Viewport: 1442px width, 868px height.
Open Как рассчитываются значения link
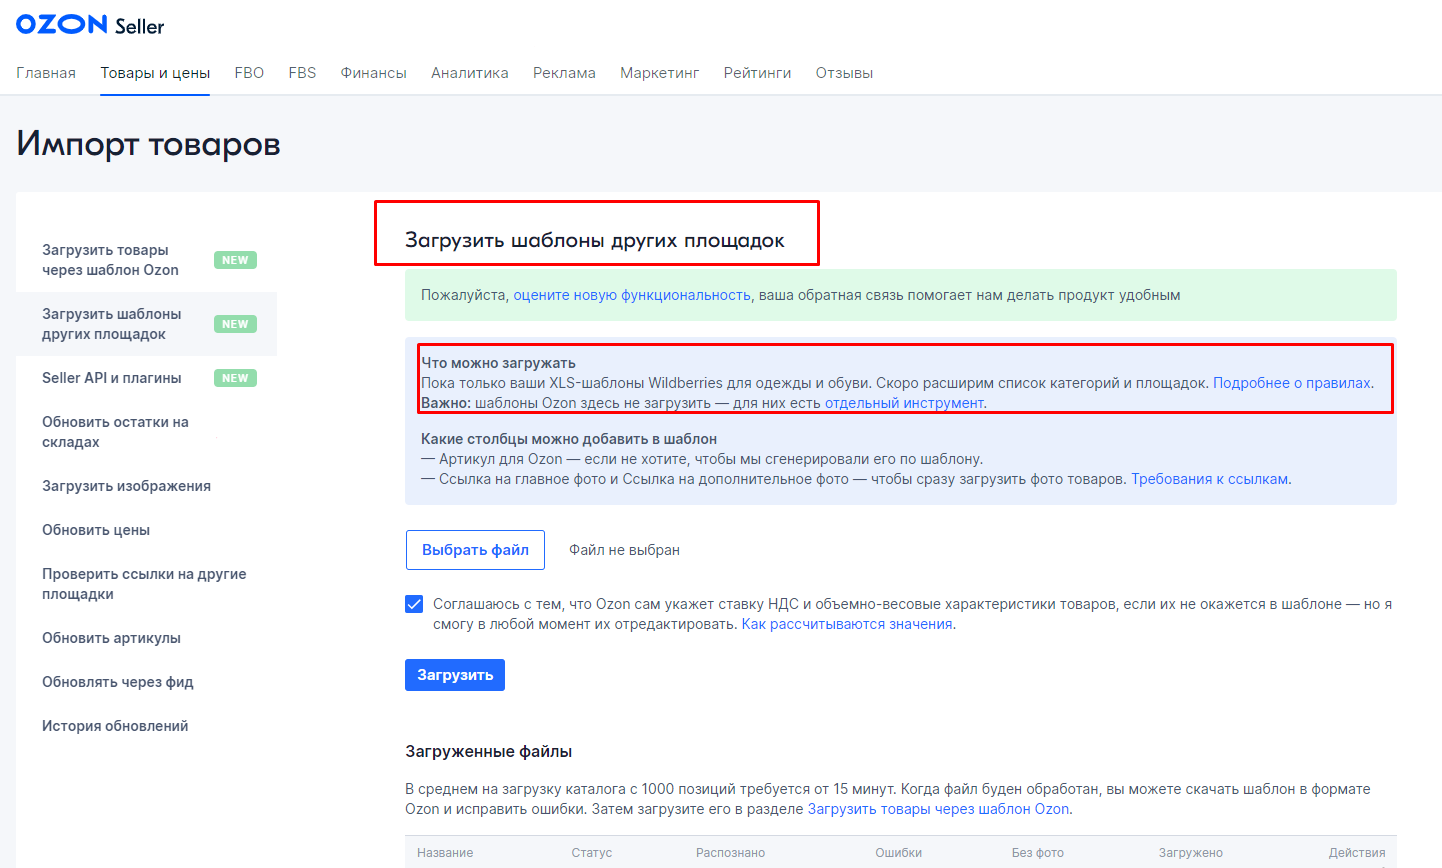(847, 624)
